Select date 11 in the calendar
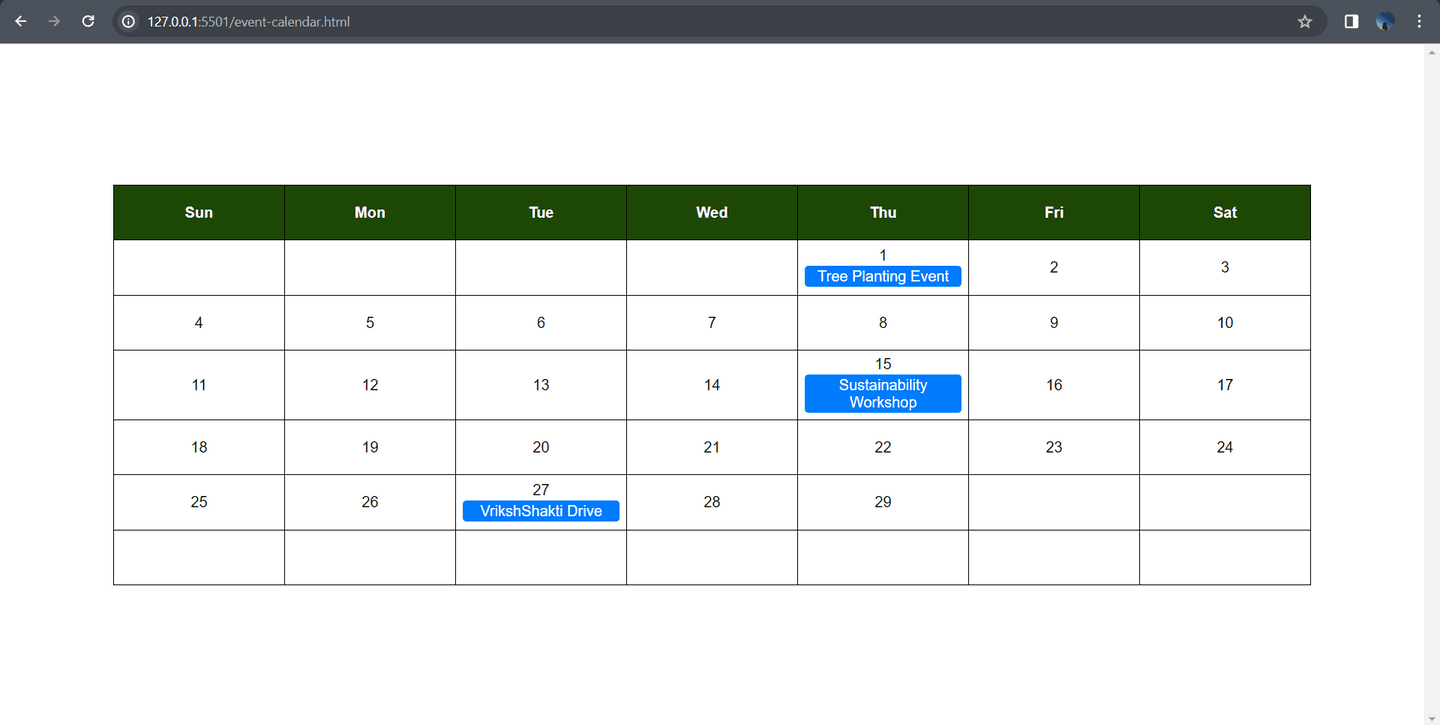 199,385
